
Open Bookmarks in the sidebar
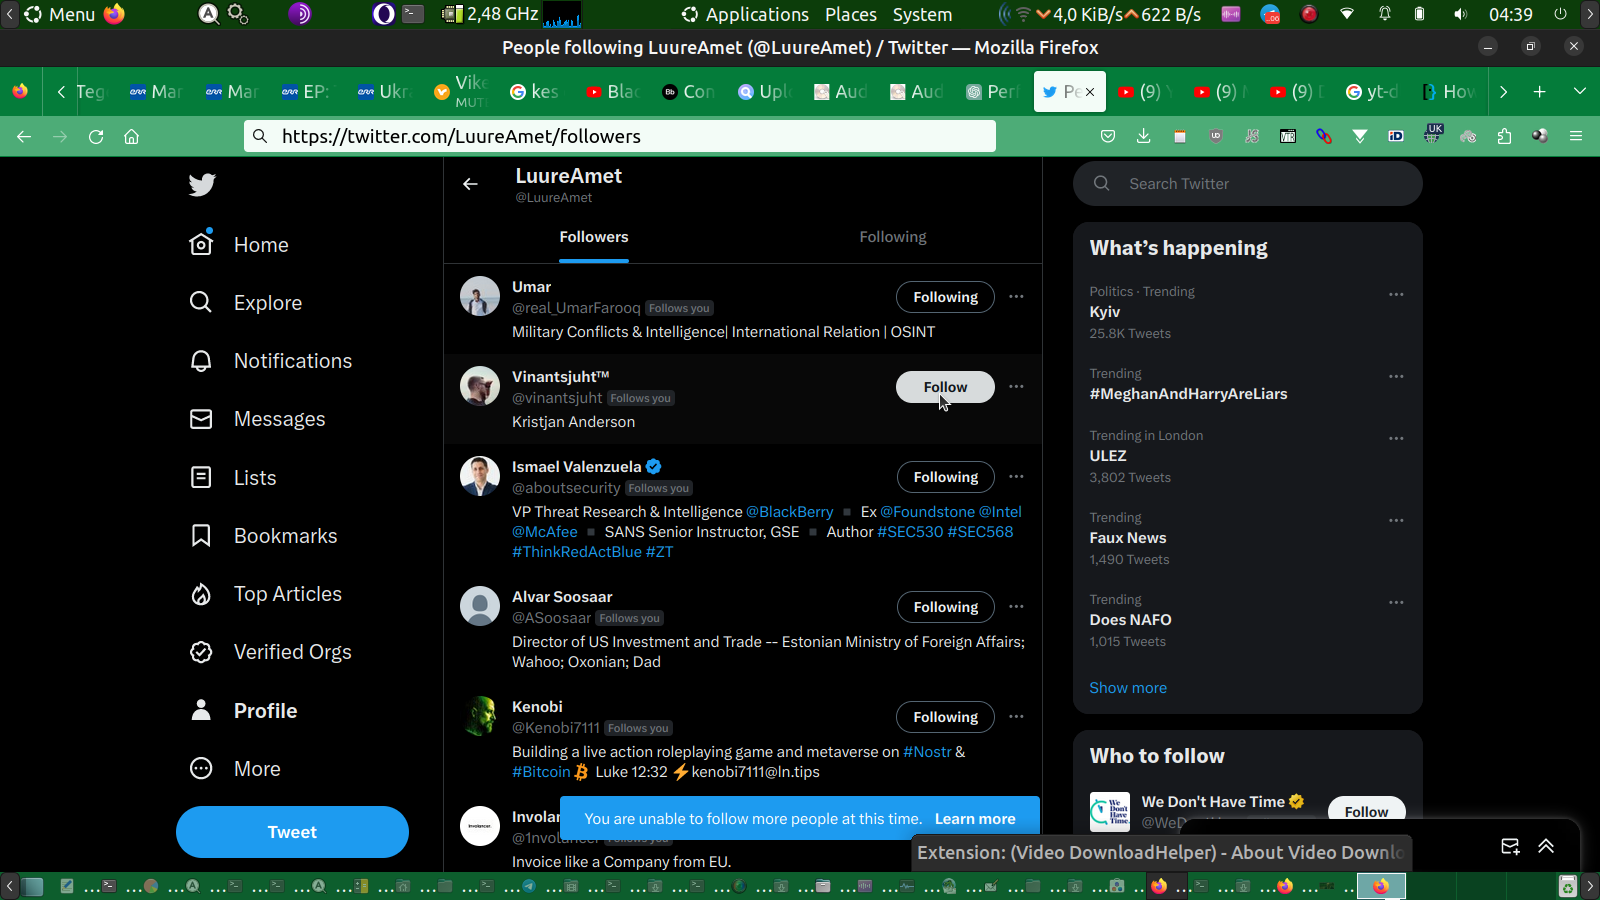(263, 536)
